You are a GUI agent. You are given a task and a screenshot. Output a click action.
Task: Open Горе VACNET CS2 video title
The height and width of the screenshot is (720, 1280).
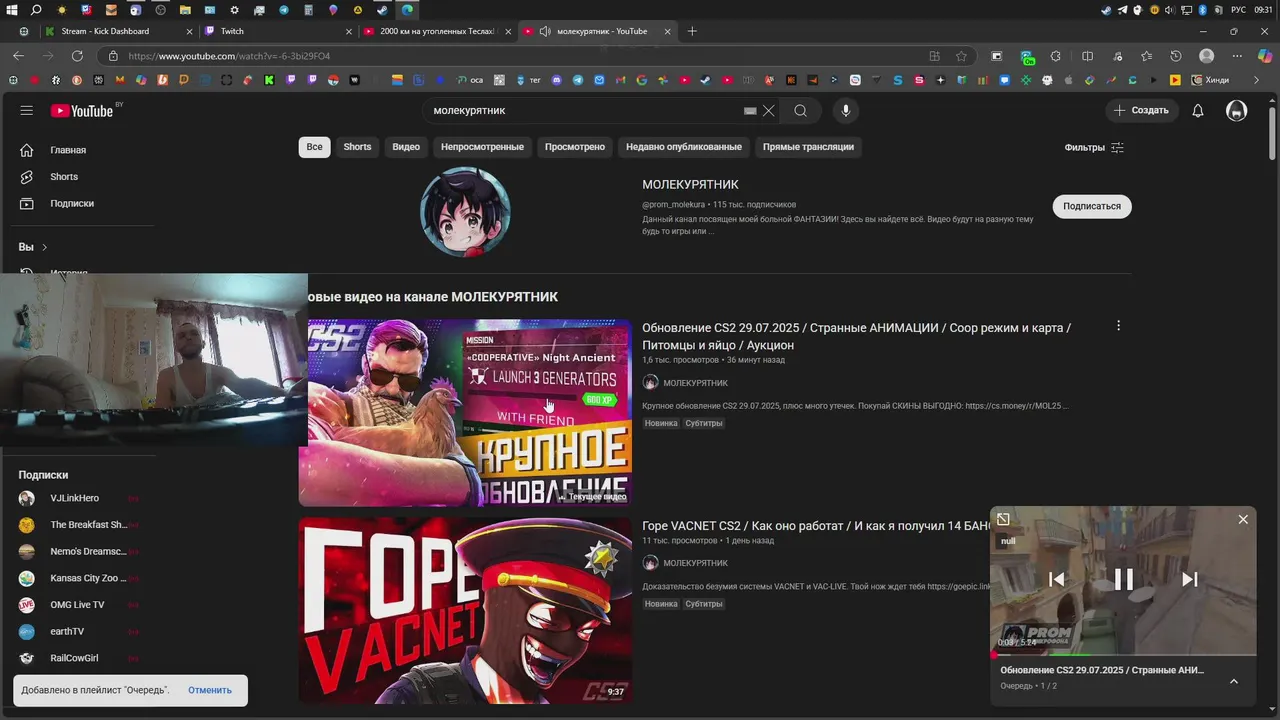pos(816,525)
